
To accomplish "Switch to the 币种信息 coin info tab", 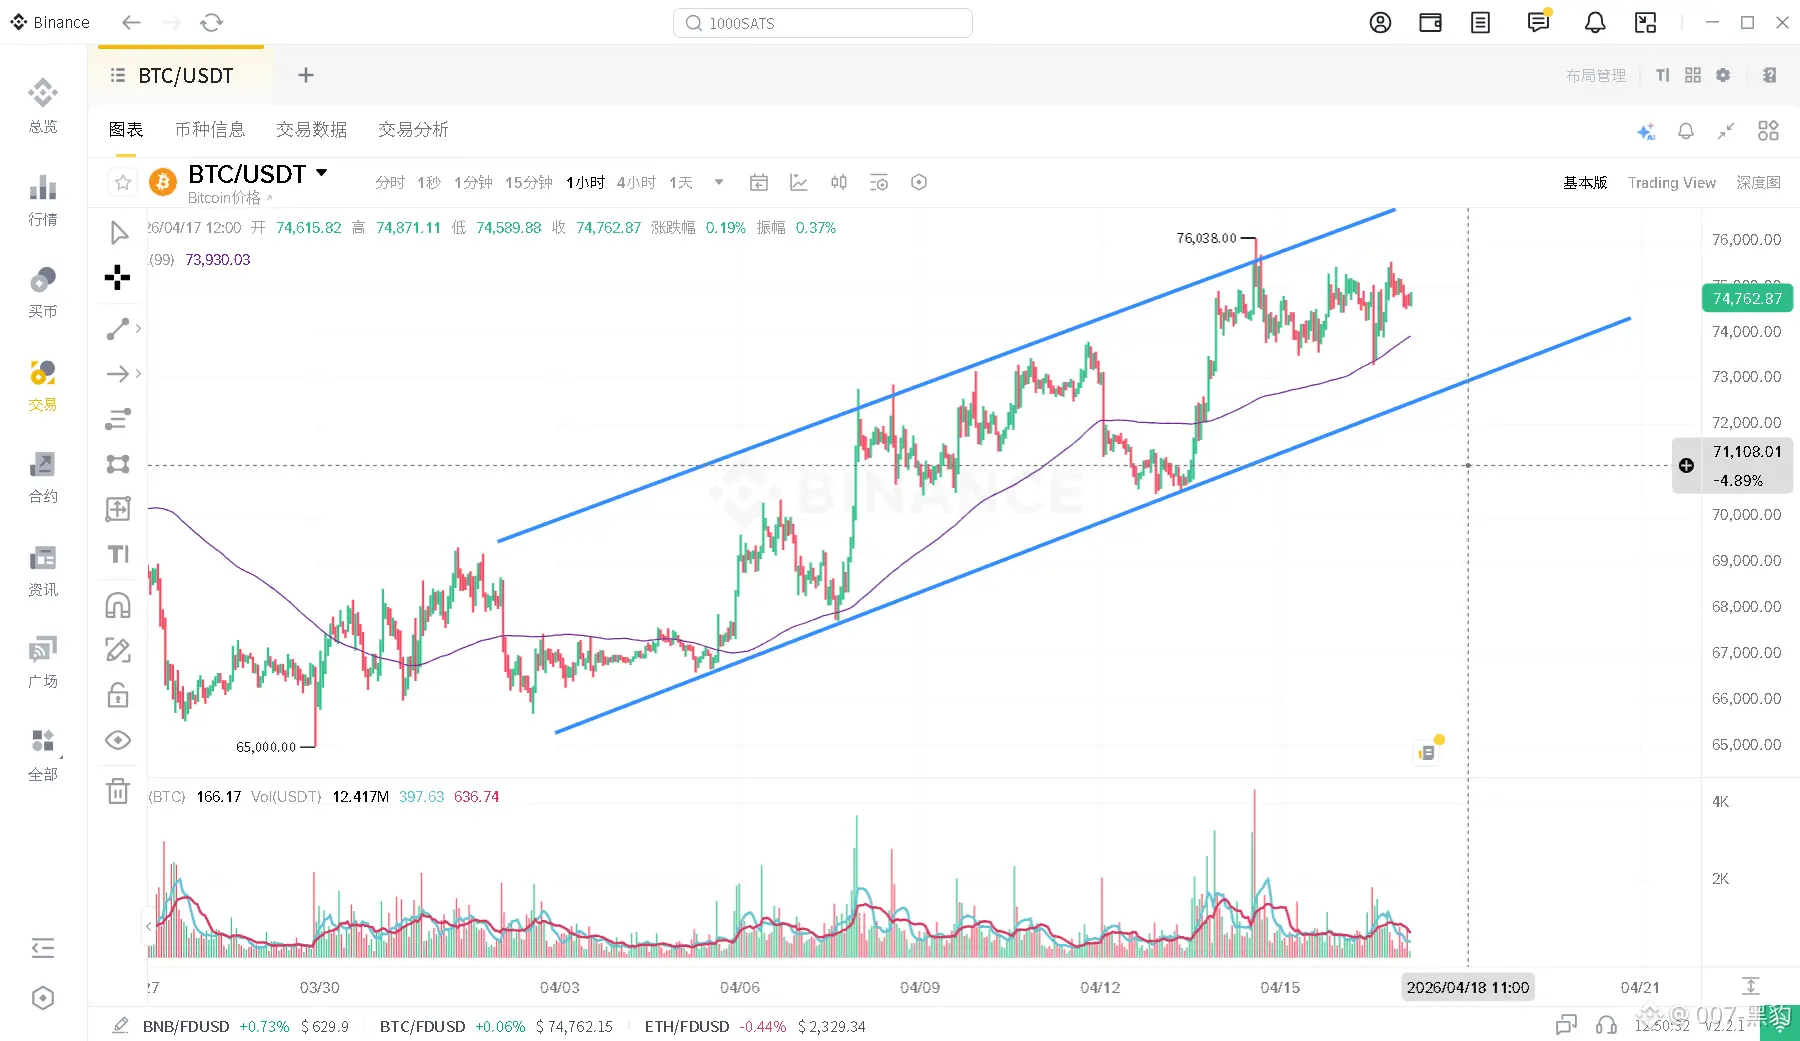I will [x=210, y=130].
